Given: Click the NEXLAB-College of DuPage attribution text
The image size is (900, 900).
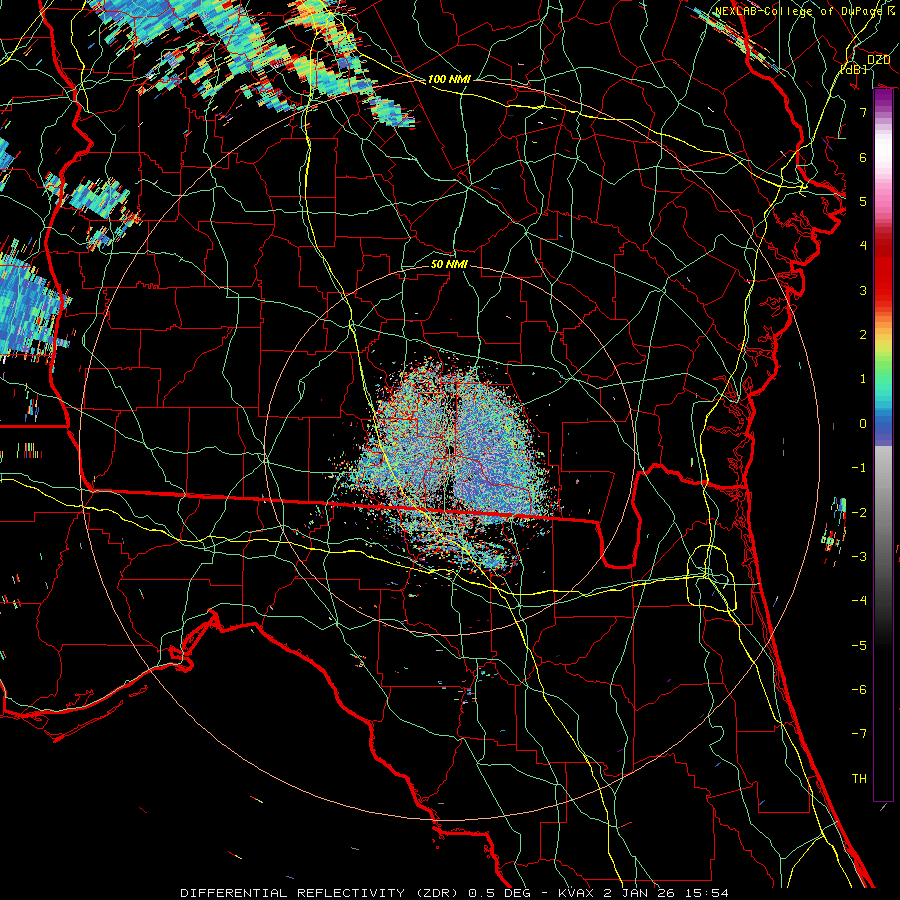Looking at the screenshot, I should click(x=805, y=11).
